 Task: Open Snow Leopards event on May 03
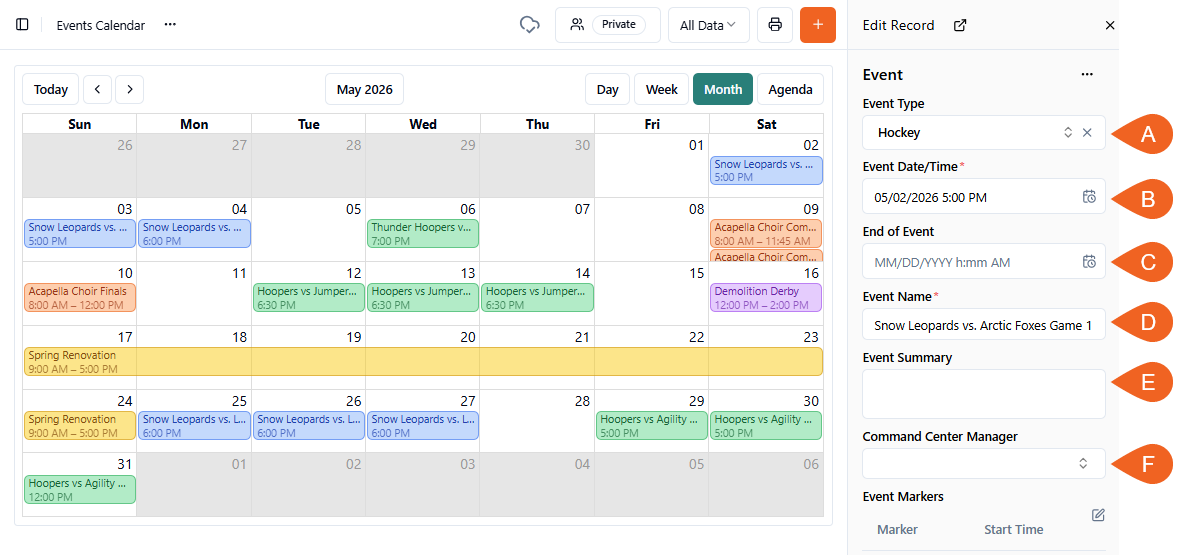coord(80,234)
